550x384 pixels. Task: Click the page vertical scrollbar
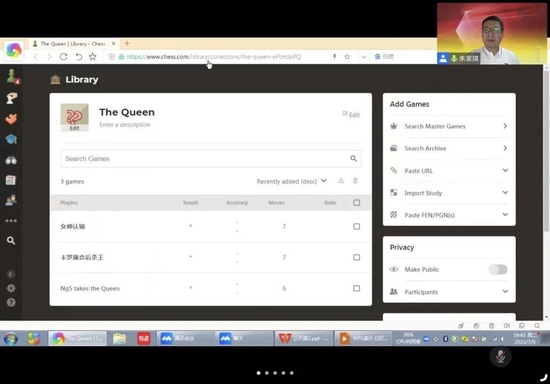(x=546, y=151)
